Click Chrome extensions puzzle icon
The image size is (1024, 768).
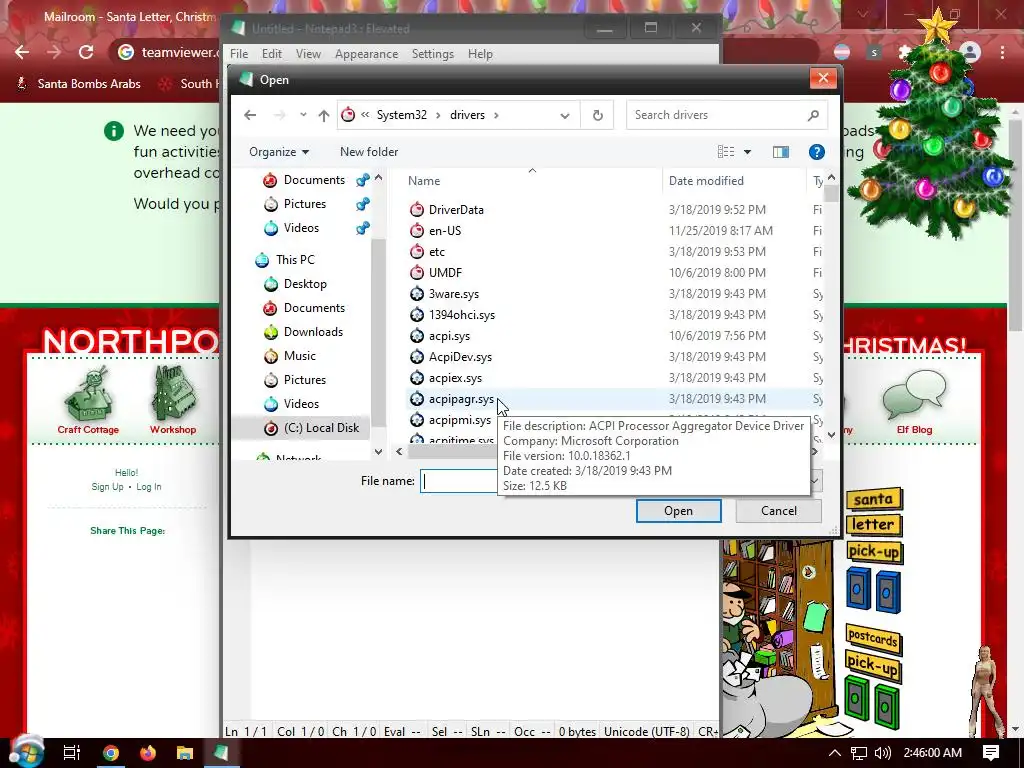904,52
